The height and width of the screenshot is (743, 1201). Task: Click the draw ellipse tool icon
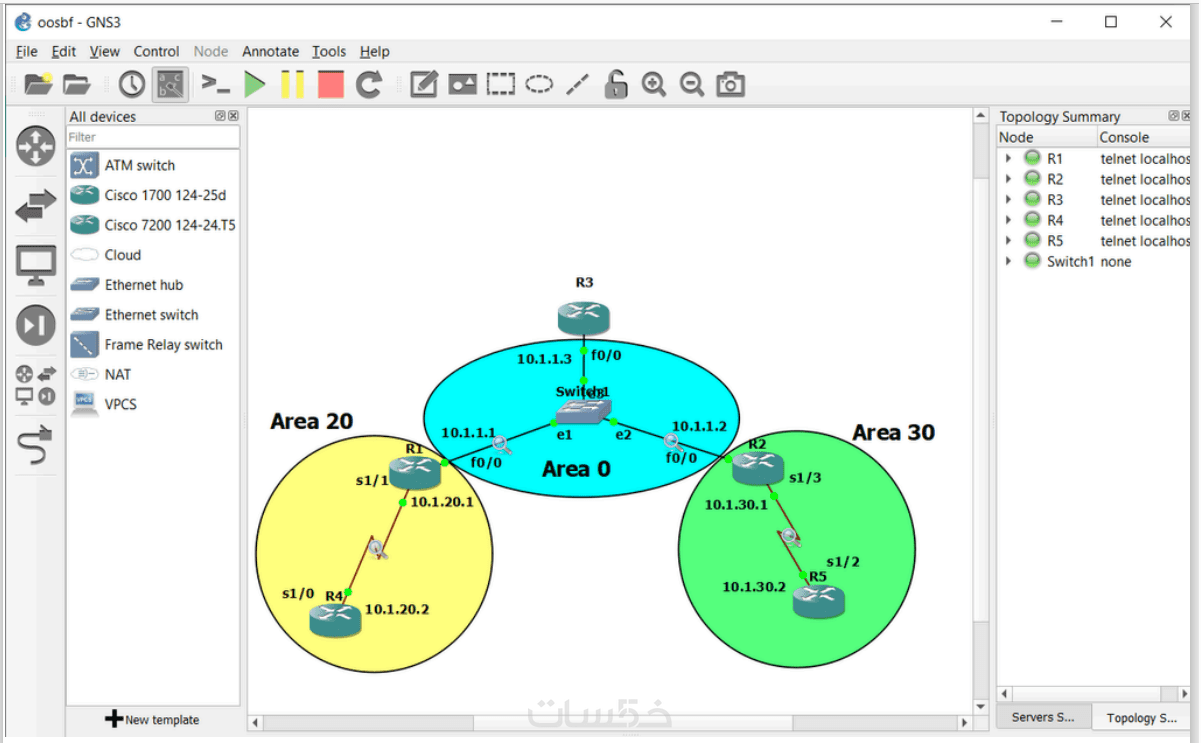pos(539,85)
